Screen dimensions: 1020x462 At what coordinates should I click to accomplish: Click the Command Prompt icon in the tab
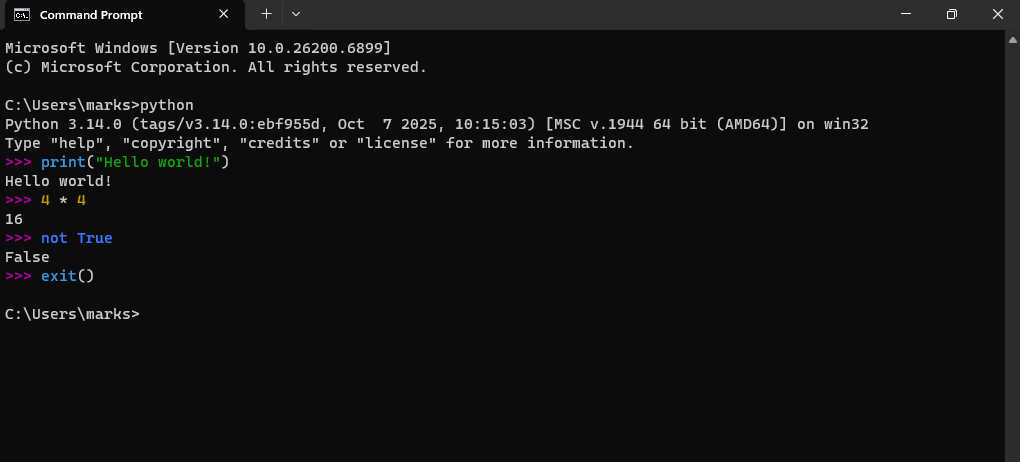point(21,14)
